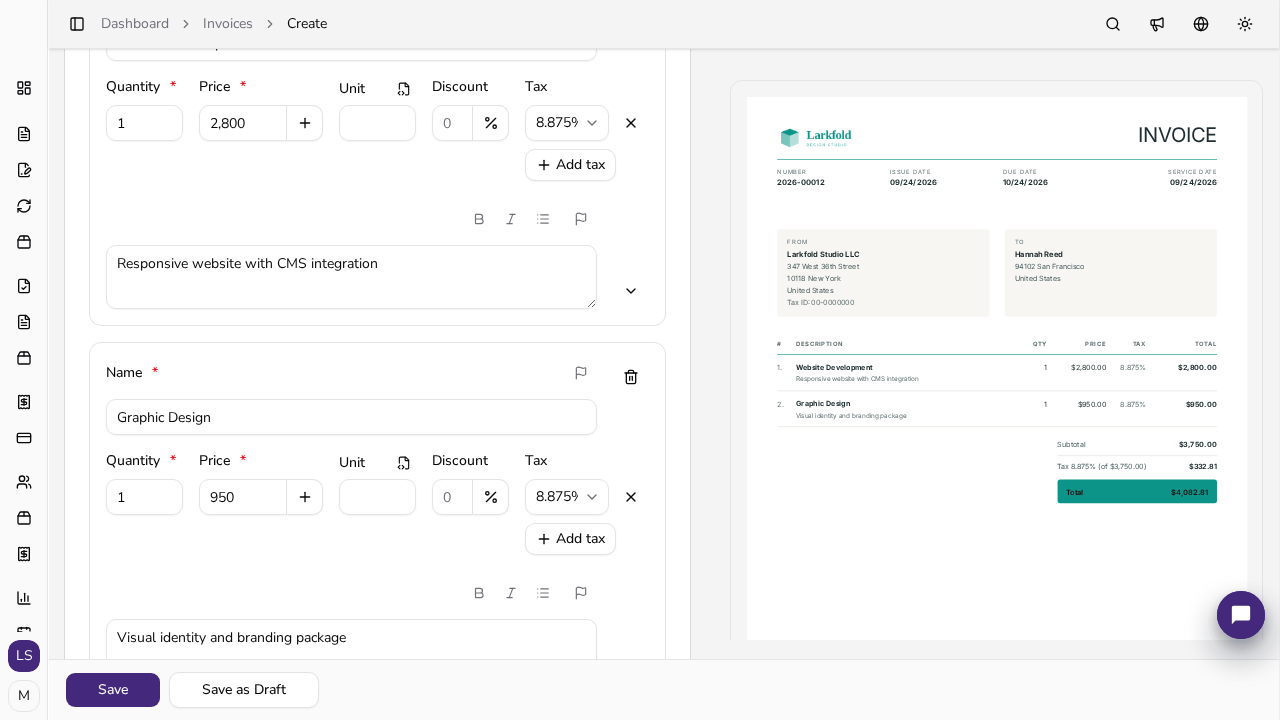Click the Save button
Viewport: 1280px width, 720px height.
(x=113, y=690)
